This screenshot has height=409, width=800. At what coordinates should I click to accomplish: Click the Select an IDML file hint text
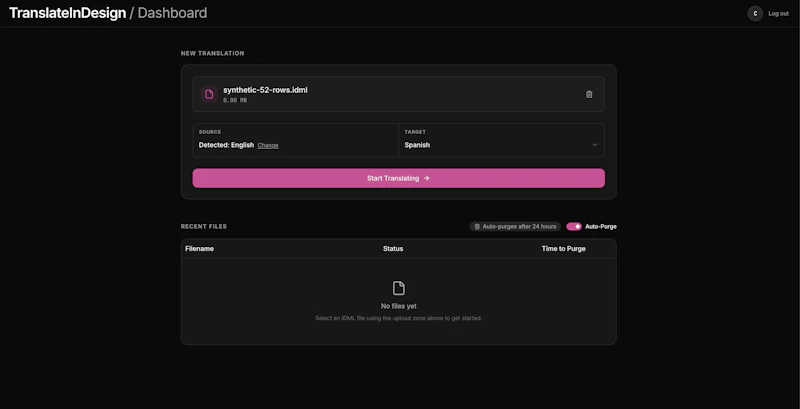point(398,318)
